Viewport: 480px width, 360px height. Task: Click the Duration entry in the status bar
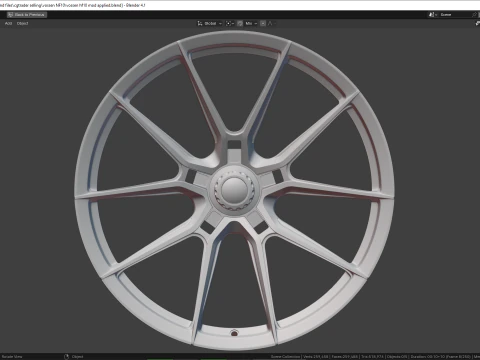tap(441, 357)
